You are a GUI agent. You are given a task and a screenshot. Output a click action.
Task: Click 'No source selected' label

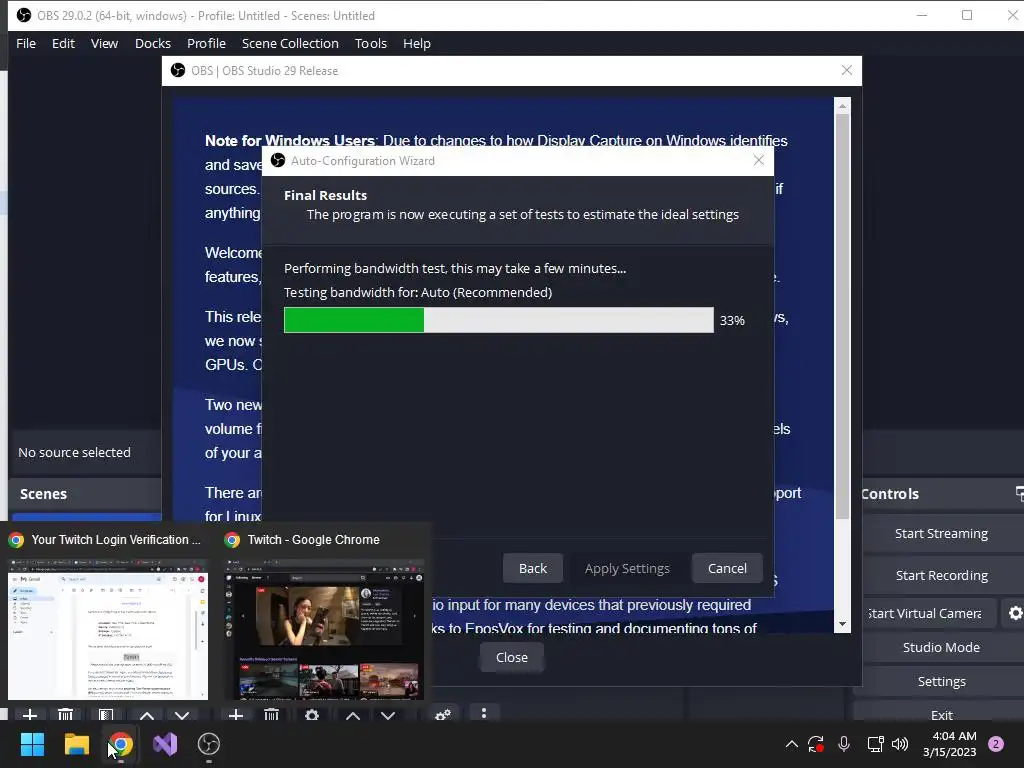(x=74, y=452)
